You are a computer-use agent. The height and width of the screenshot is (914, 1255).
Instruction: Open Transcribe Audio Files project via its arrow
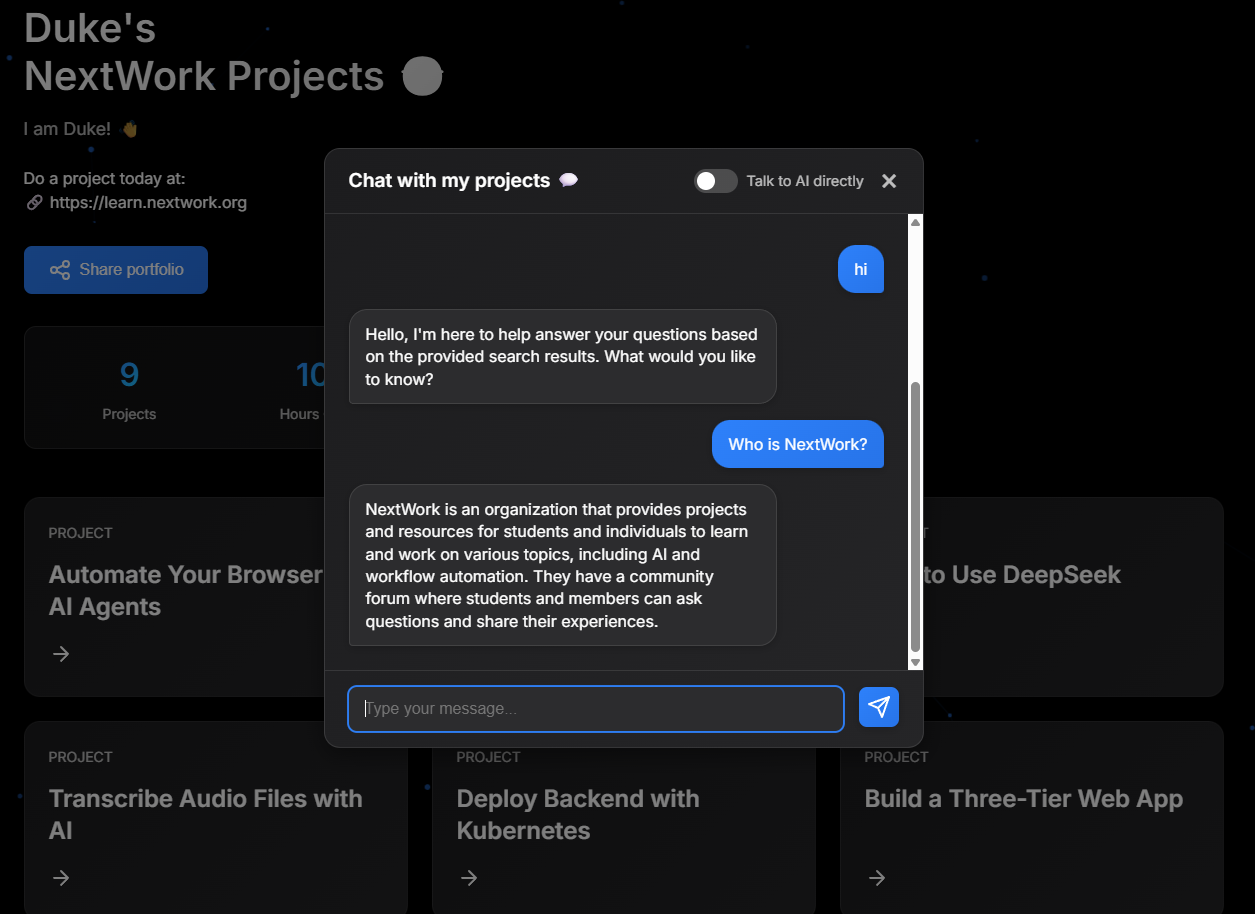[61, 878]
